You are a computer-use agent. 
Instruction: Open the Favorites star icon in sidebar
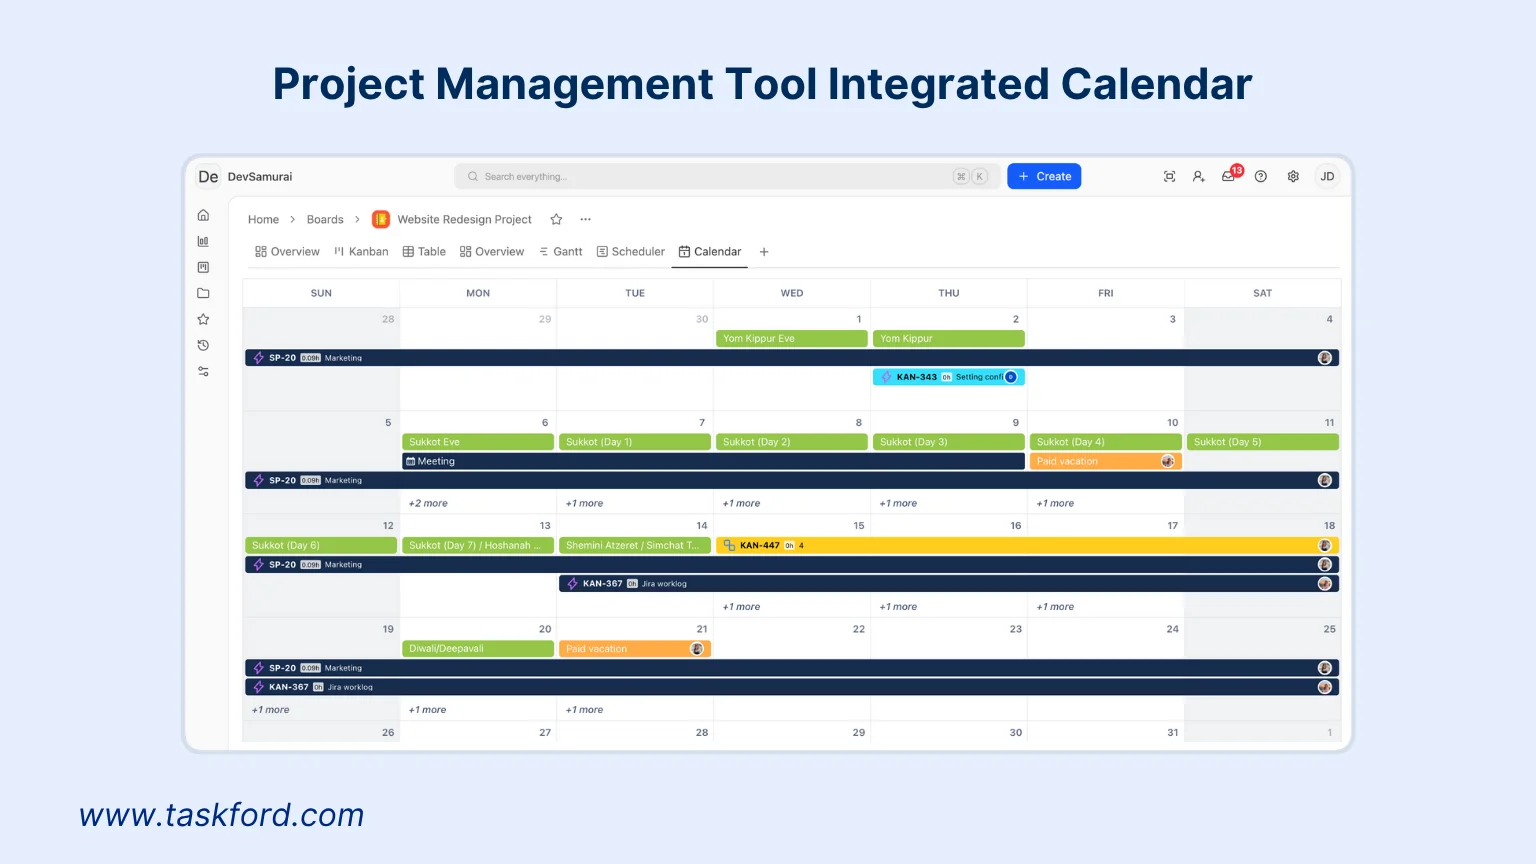203,319
